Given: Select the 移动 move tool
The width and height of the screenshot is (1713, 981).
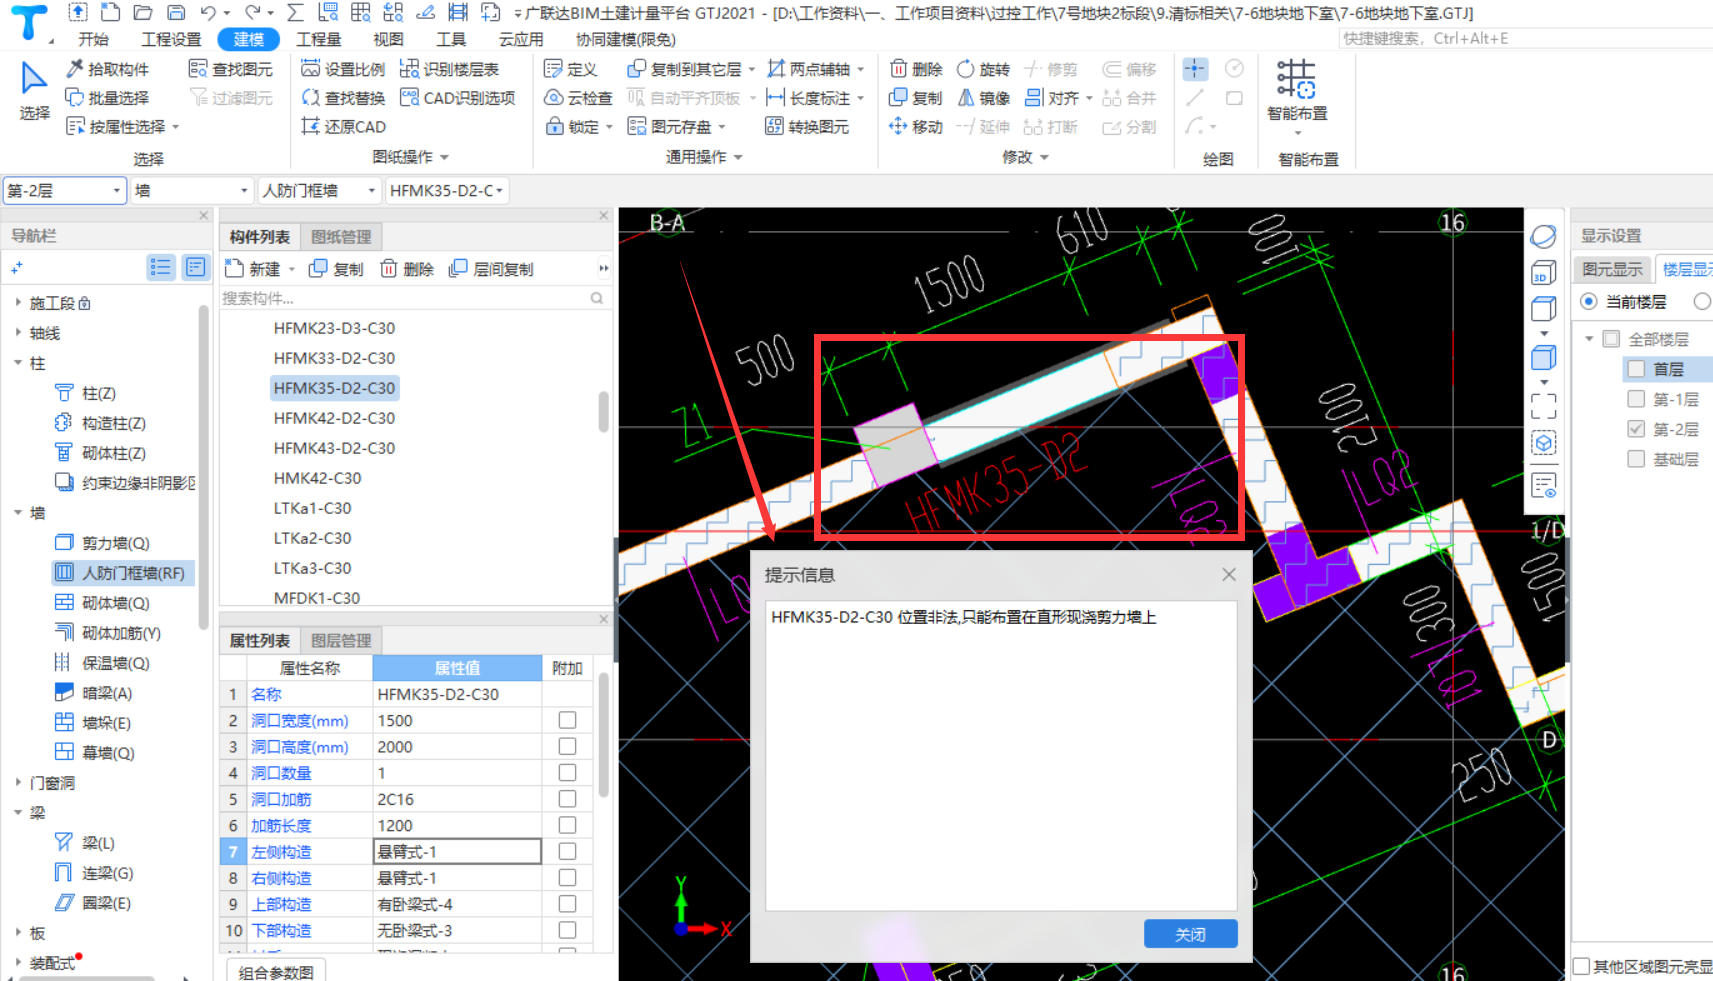Looking at the screenshot, I should [x=916, y=127].
